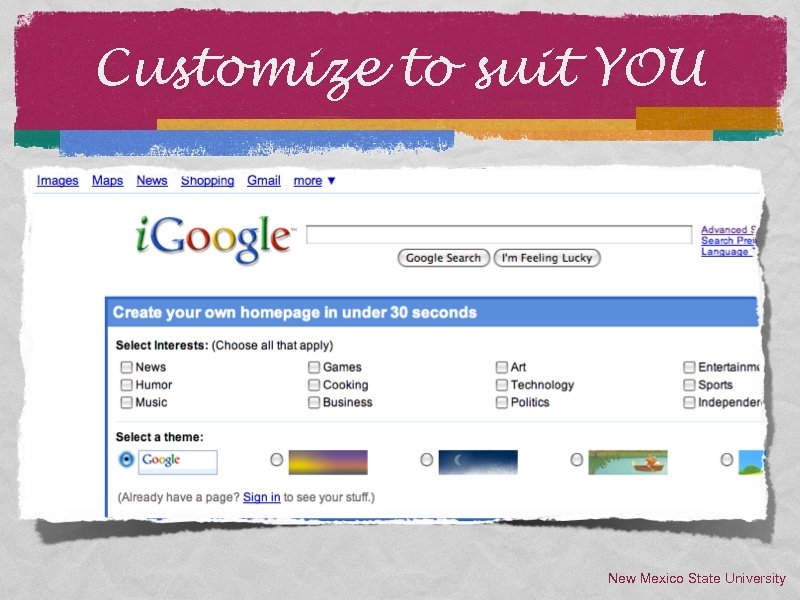Go to the News link in top bar
Image resolution: width=800 pixels, height=600 pixels.
click(152, 181)
